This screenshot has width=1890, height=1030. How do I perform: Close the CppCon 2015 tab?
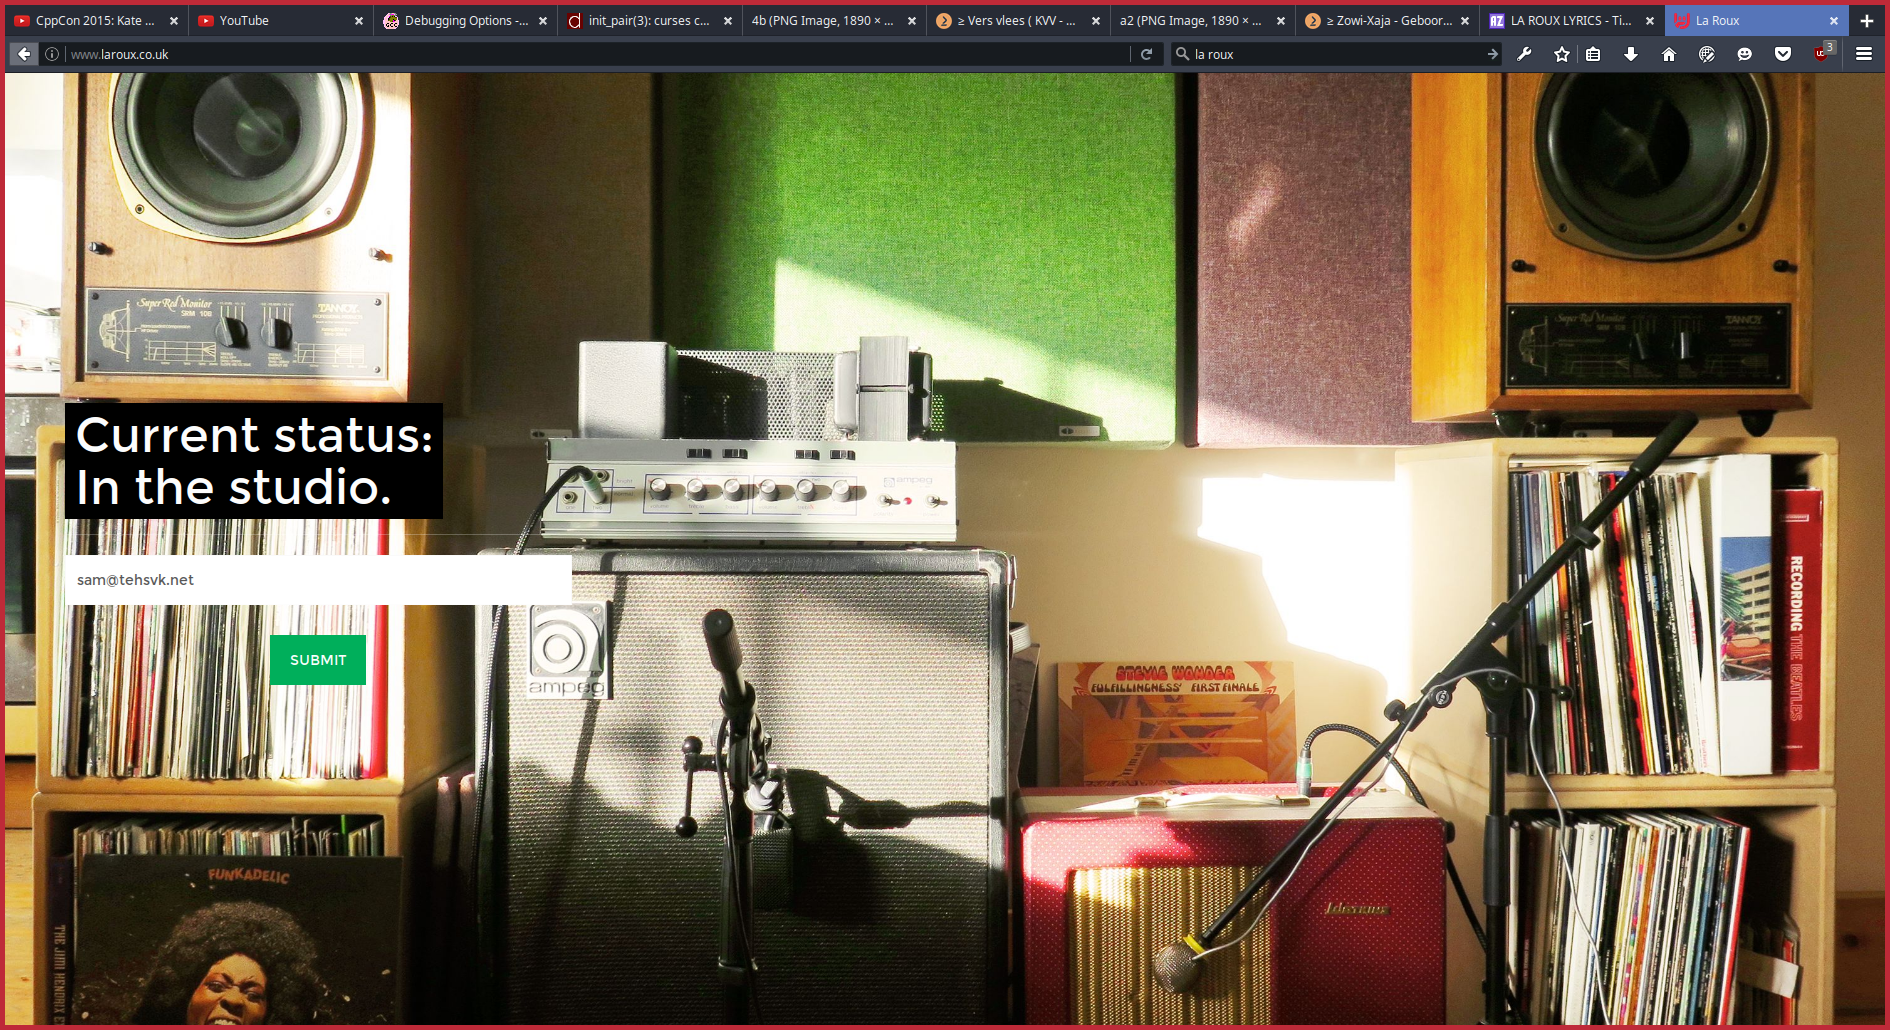(x=174, y=20)
